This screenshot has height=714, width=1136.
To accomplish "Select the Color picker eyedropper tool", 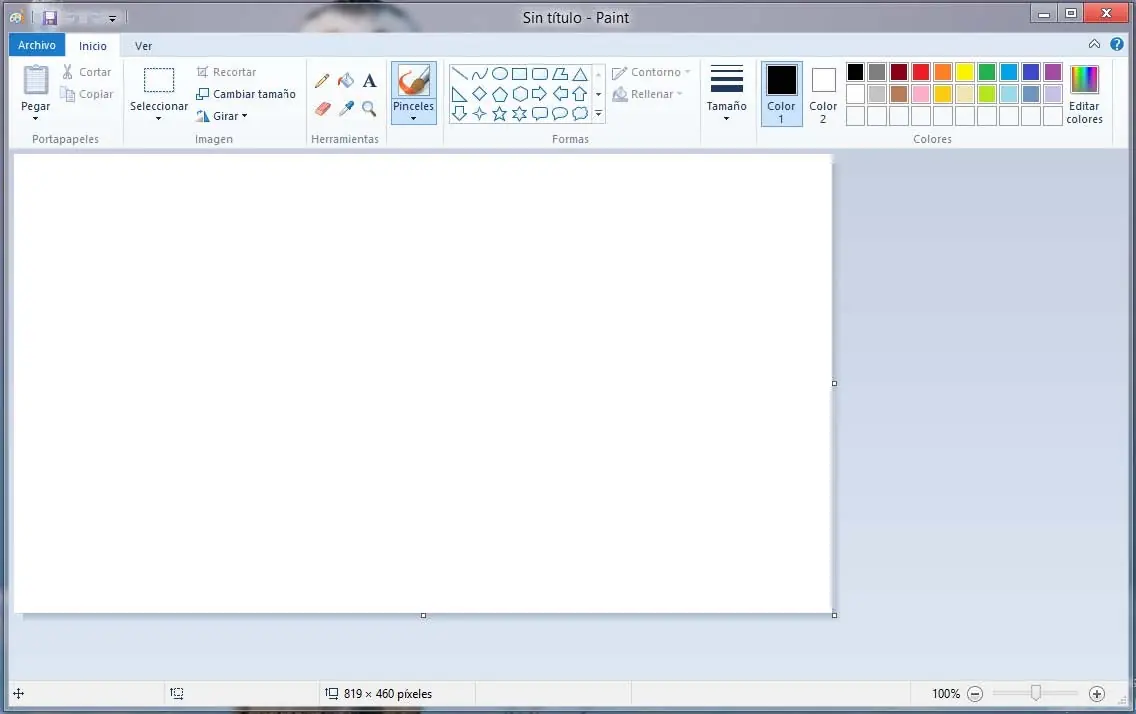I will pyautogui.click(x=346, y=108).
